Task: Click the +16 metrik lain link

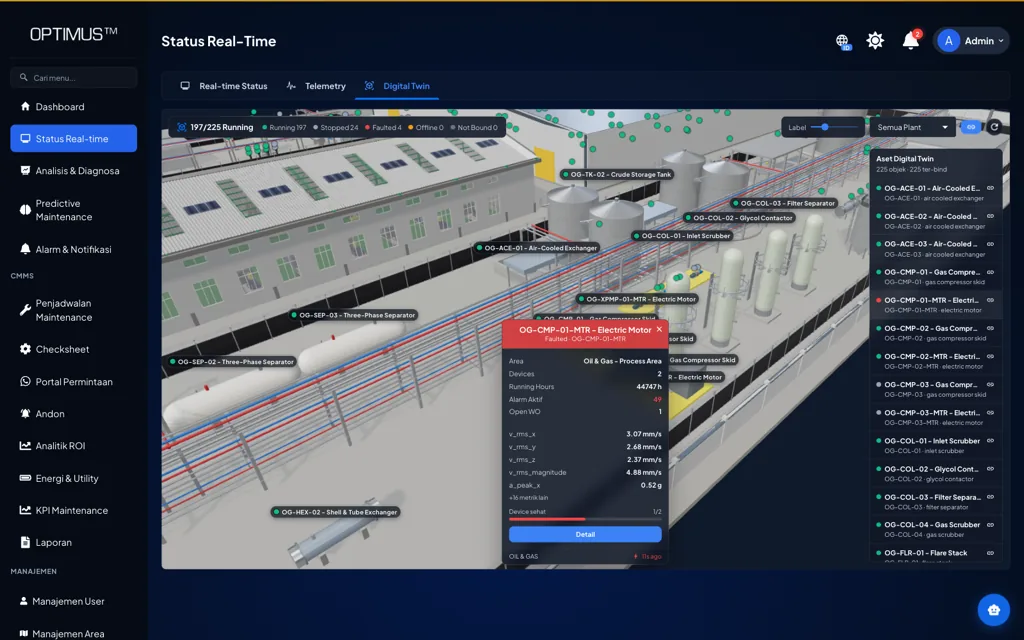Action: tap(528, 498)
